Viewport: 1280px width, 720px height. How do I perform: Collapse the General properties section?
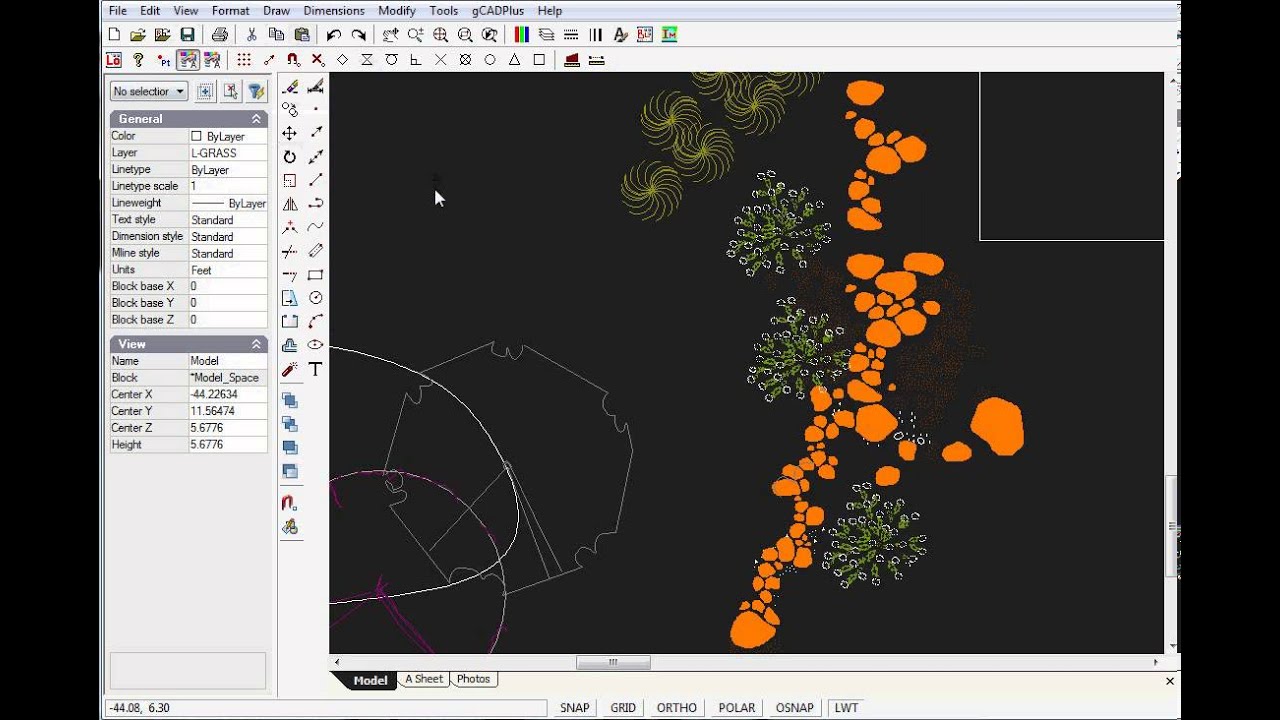[256, 119]
